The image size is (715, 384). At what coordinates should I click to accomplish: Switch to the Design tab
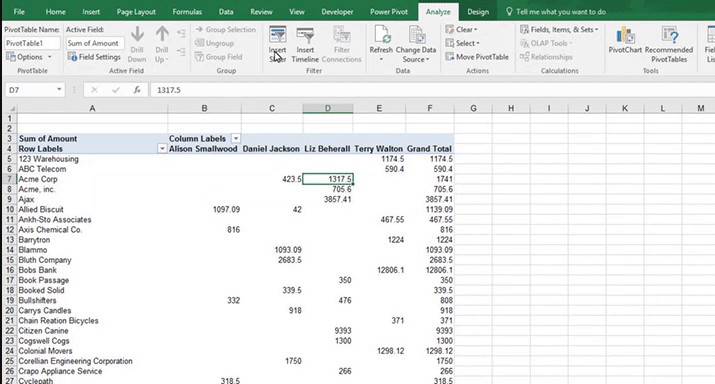coord(478,12)
